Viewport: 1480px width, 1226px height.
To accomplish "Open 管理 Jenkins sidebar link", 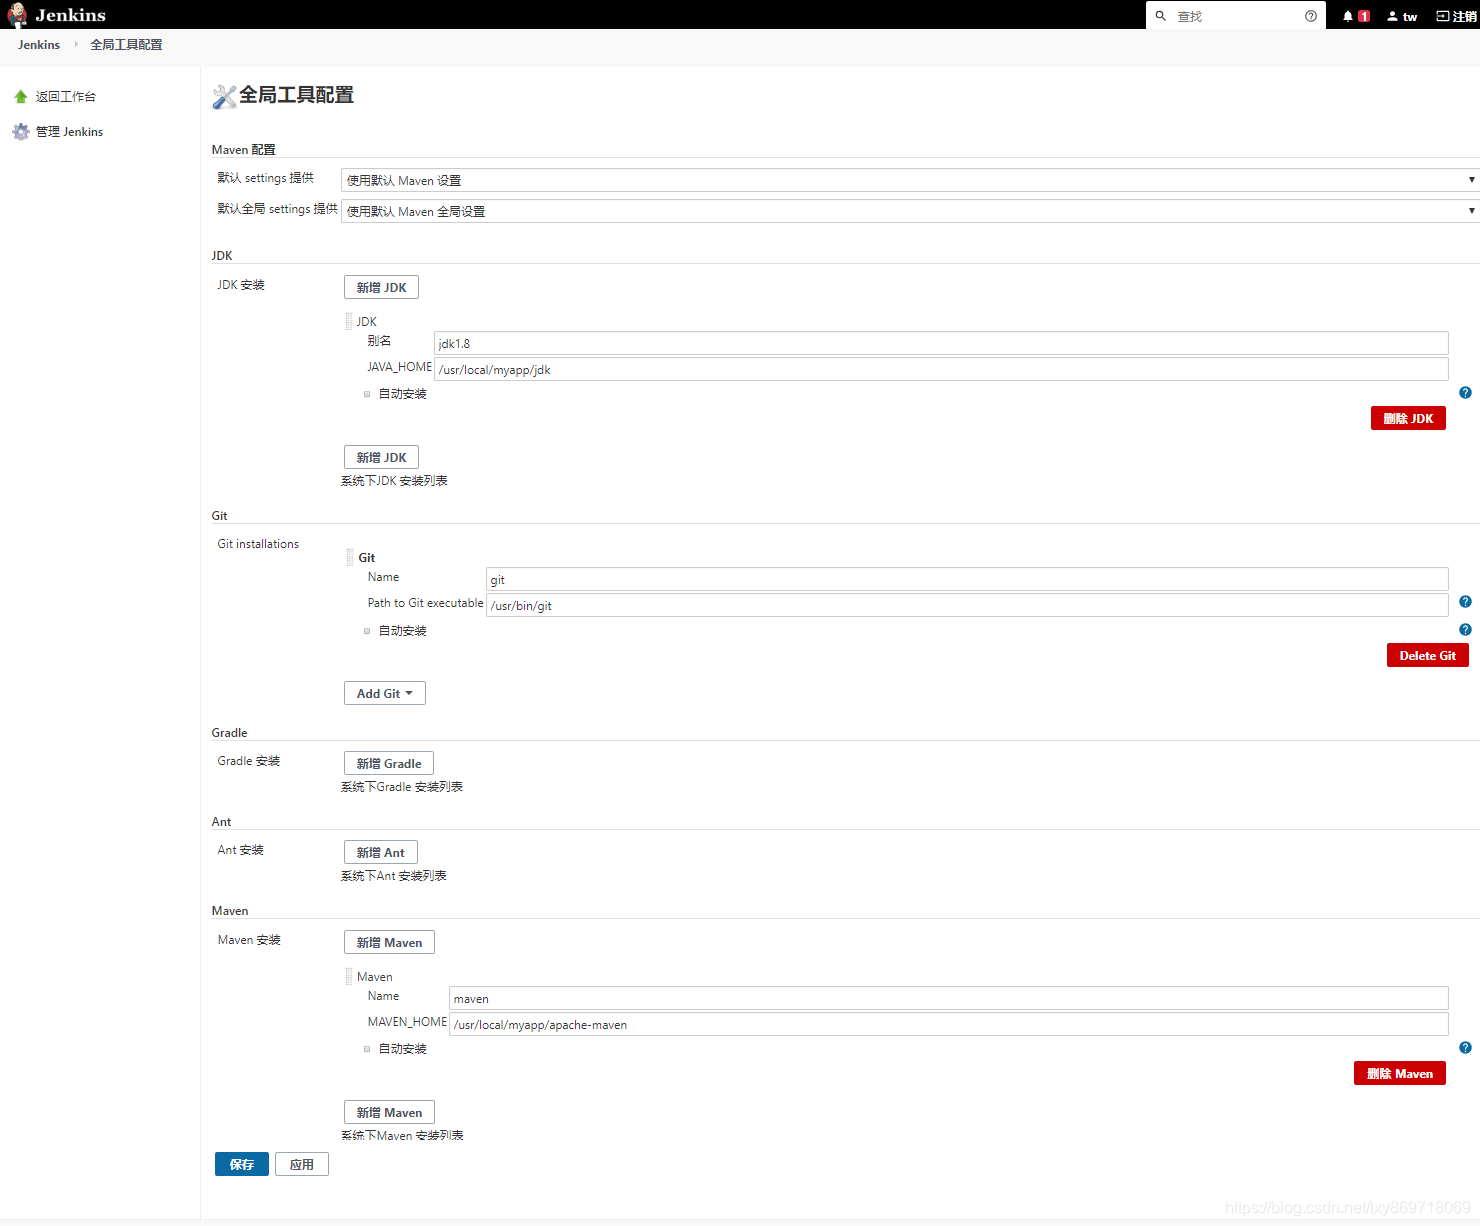I will [70, 132].
